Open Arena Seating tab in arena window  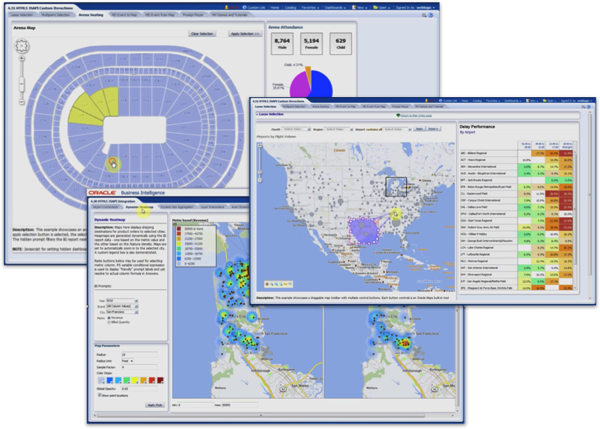click(x=91, y=15)
